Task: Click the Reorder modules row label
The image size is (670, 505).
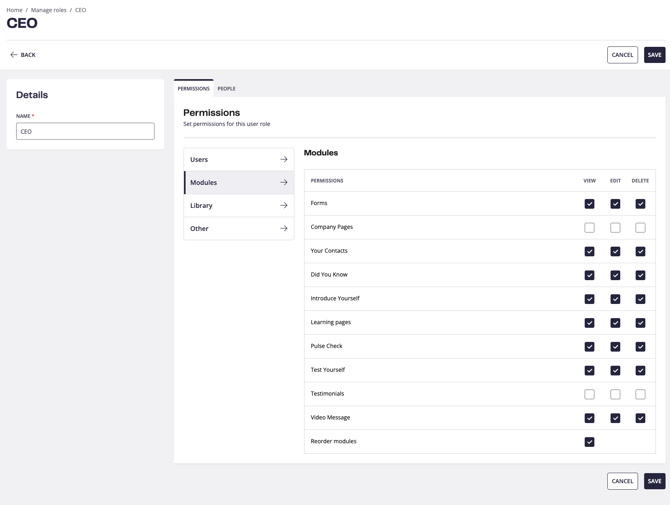Action: click(333, 441)
